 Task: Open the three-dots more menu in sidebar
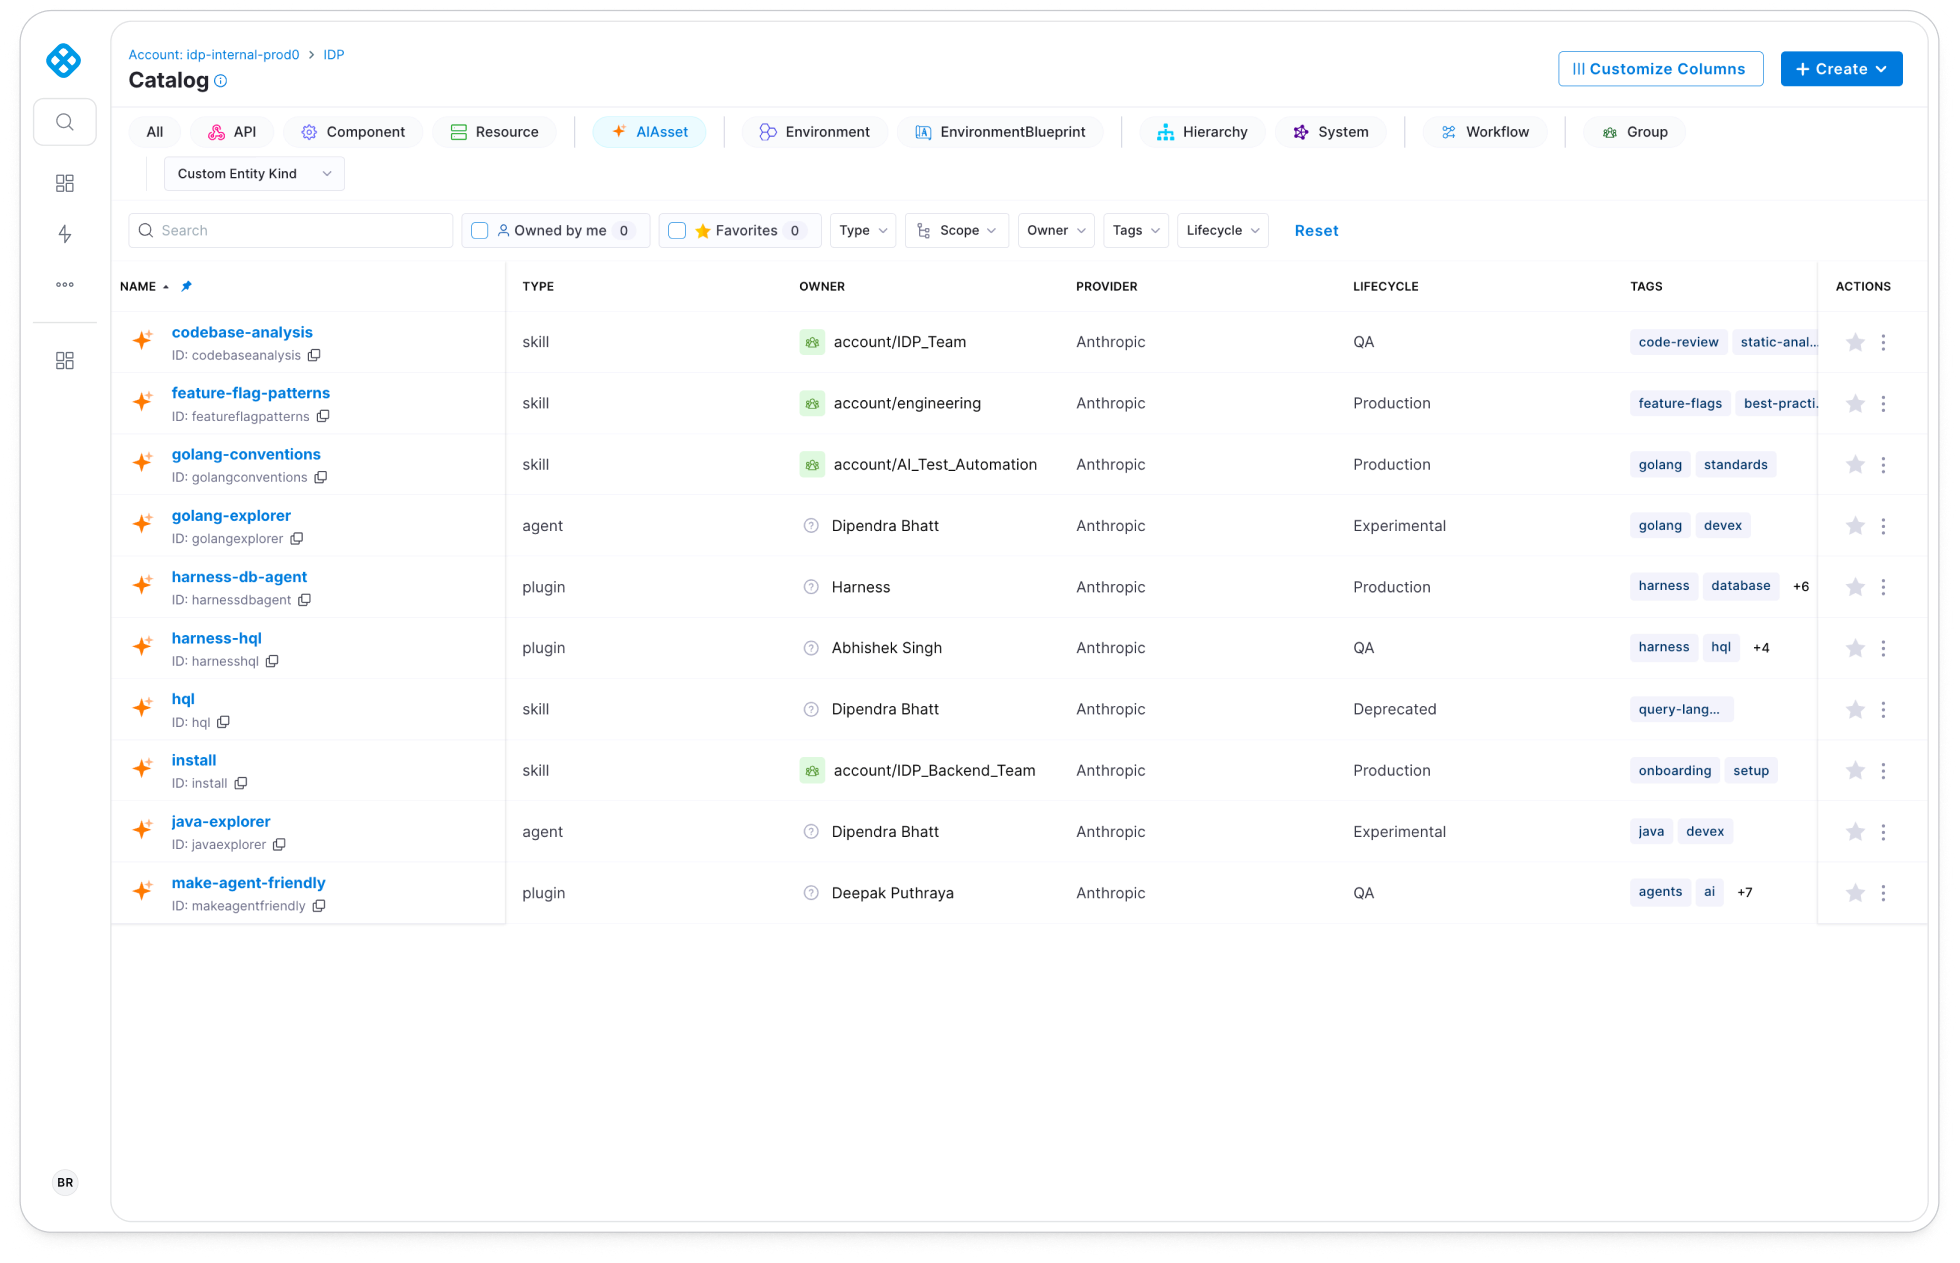(x=65, y=285)
